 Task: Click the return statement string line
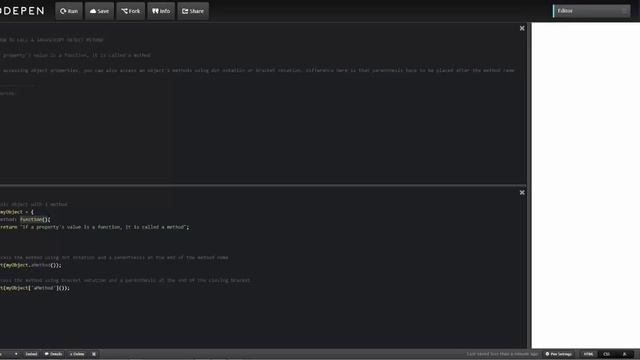point(95,227)
